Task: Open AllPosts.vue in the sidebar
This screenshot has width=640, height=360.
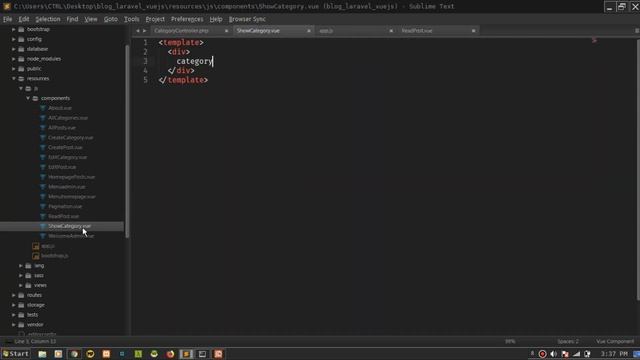Action: click(62, 128)
